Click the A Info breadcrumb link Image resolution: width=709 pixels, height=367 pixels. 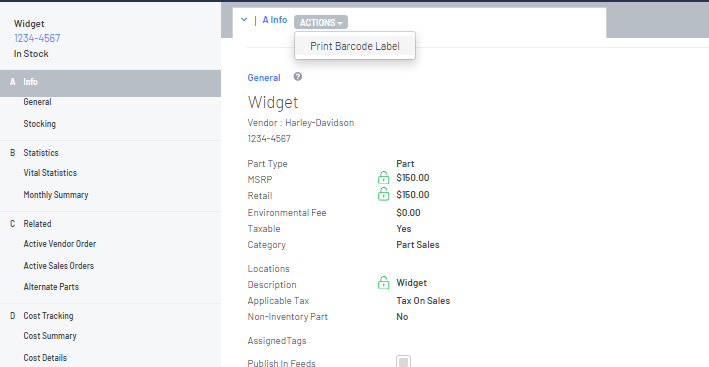pyautogui.click(x=275, y=20)
